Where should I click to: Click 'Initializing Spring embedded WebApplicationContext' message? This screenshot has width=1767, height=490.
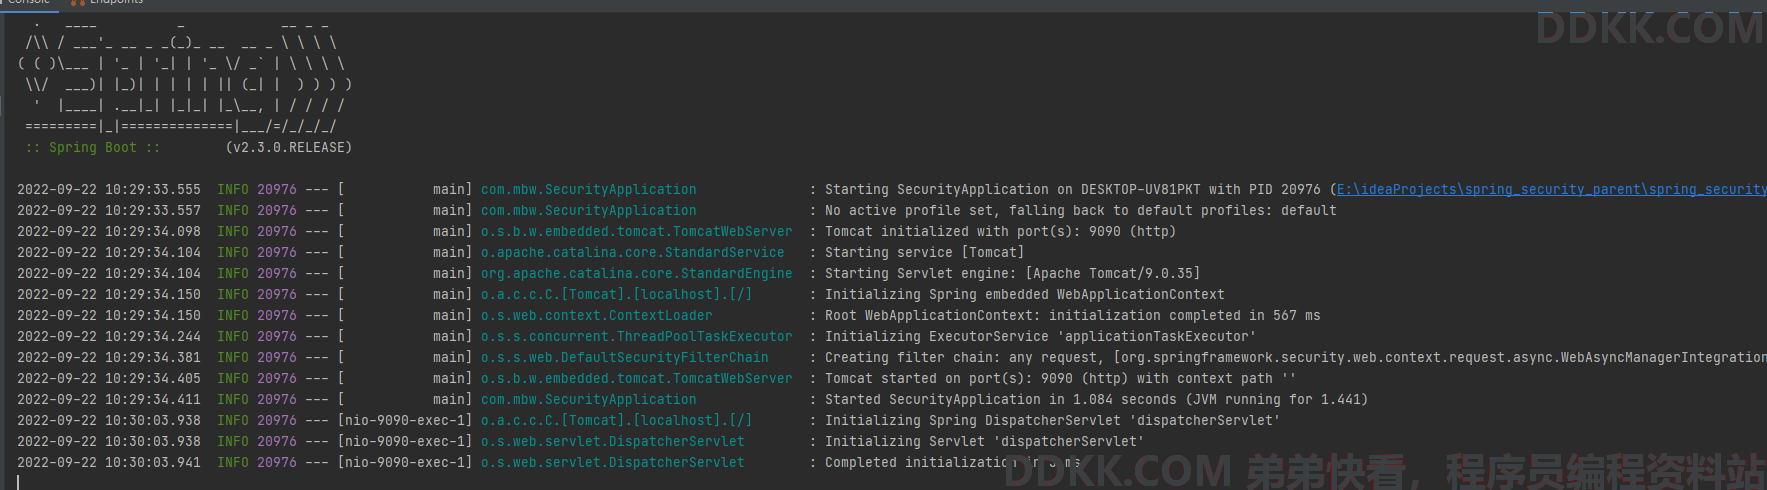tap(1024, 294)
